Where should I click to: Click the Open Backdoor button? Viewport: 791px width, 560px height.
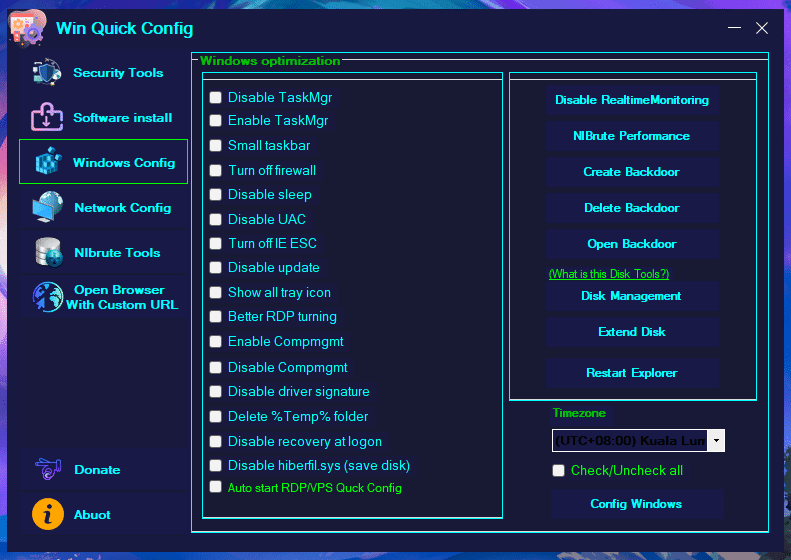632,244
